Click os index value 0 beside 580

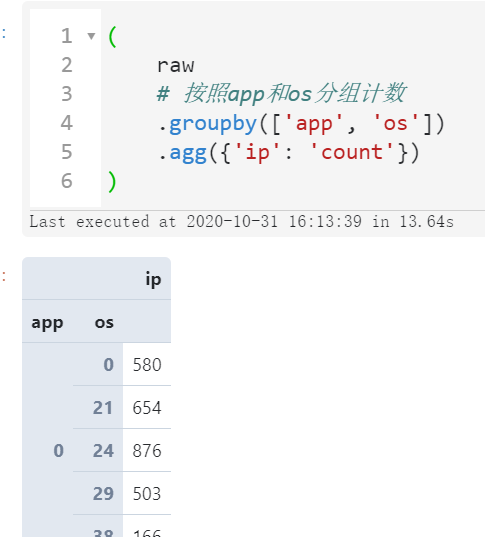click(x=109, y=365)
